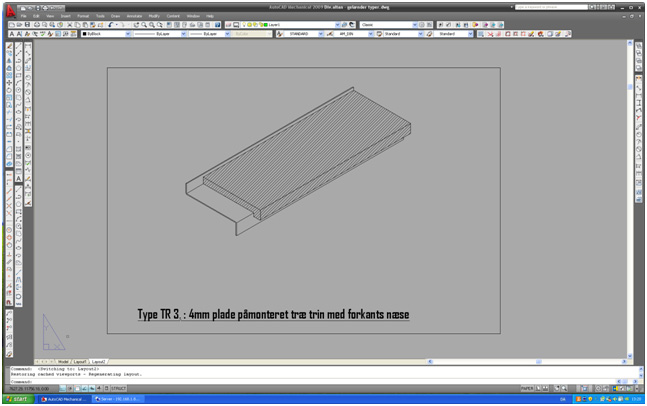
Task: Click the multileader style icon
Action: [429, 34]
